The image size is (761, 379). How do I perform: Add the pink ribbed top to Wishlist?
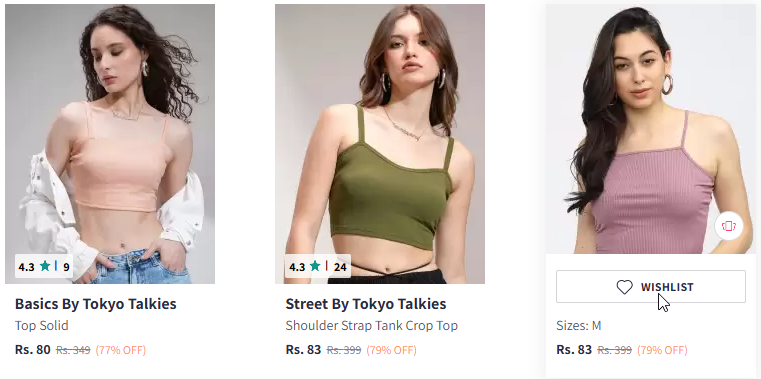651,287
